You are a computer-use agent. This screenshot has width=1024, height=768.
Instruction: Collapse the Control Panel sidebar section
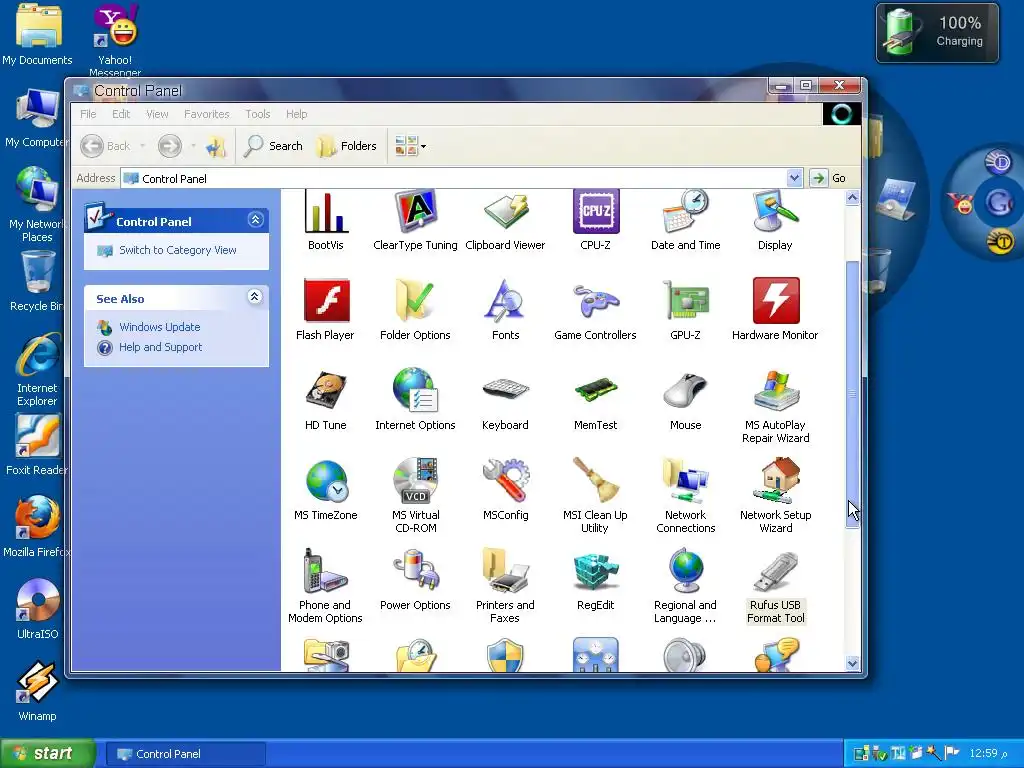point(255,219)
